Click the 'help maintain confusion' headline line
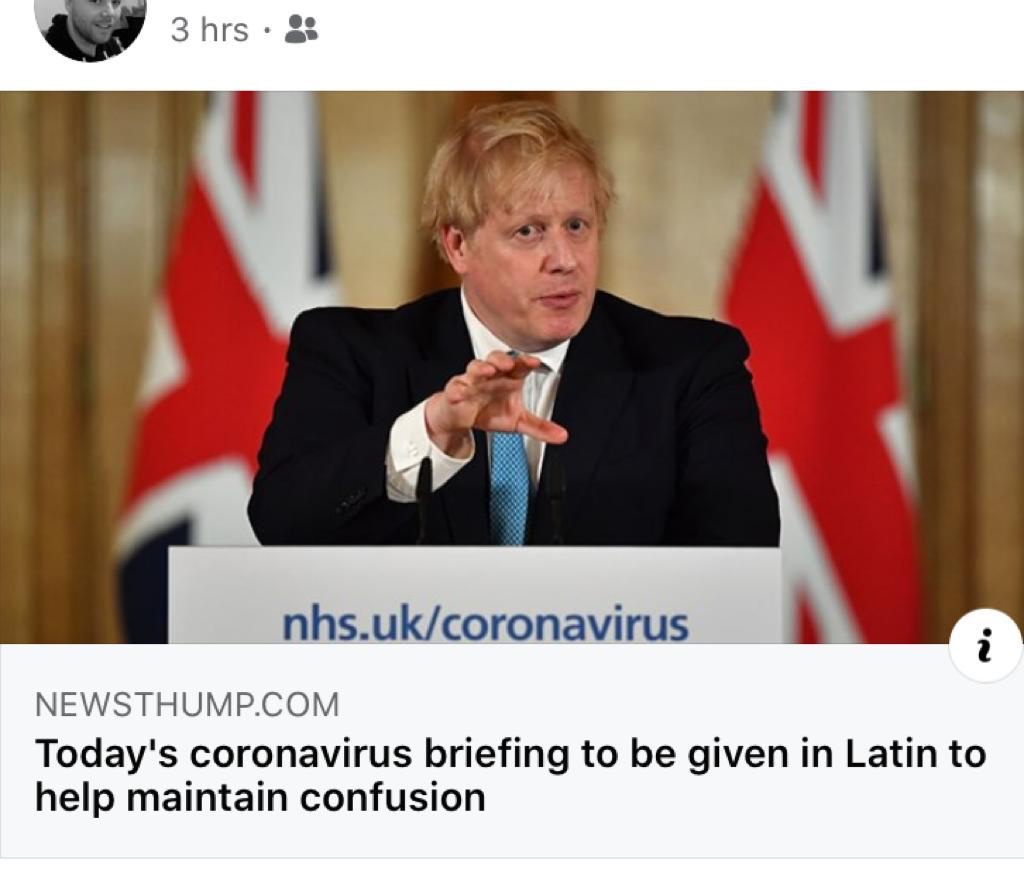This screenshot has height=870, width=1024. click(x=260, y=797)
